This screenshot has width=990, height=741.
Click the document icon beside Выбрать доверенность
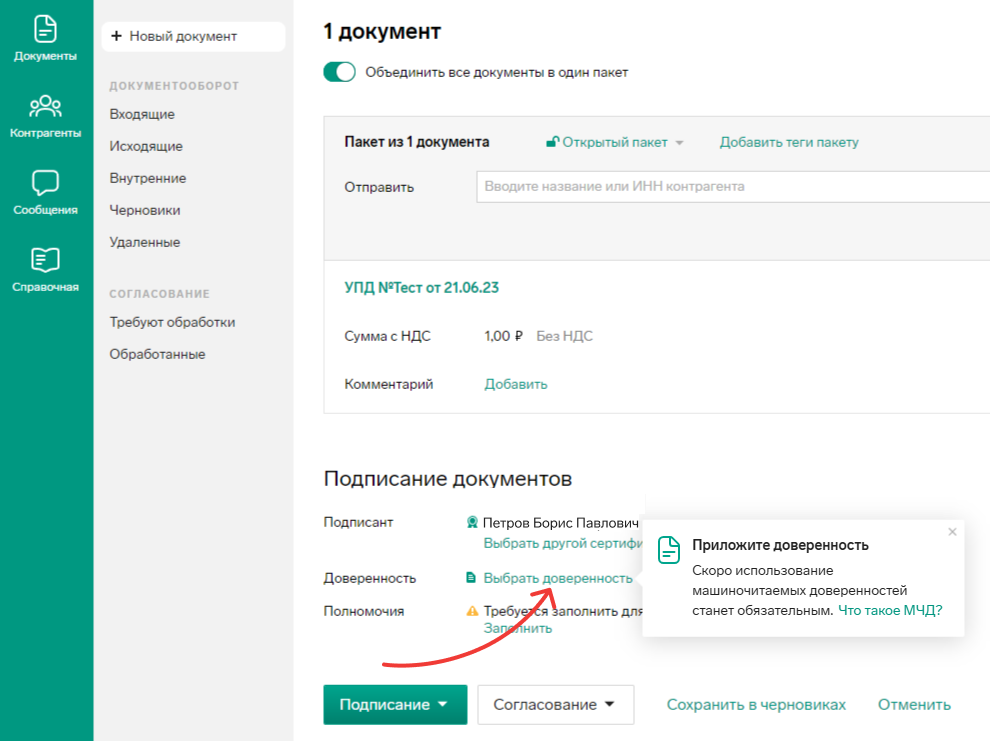point(471,578)
